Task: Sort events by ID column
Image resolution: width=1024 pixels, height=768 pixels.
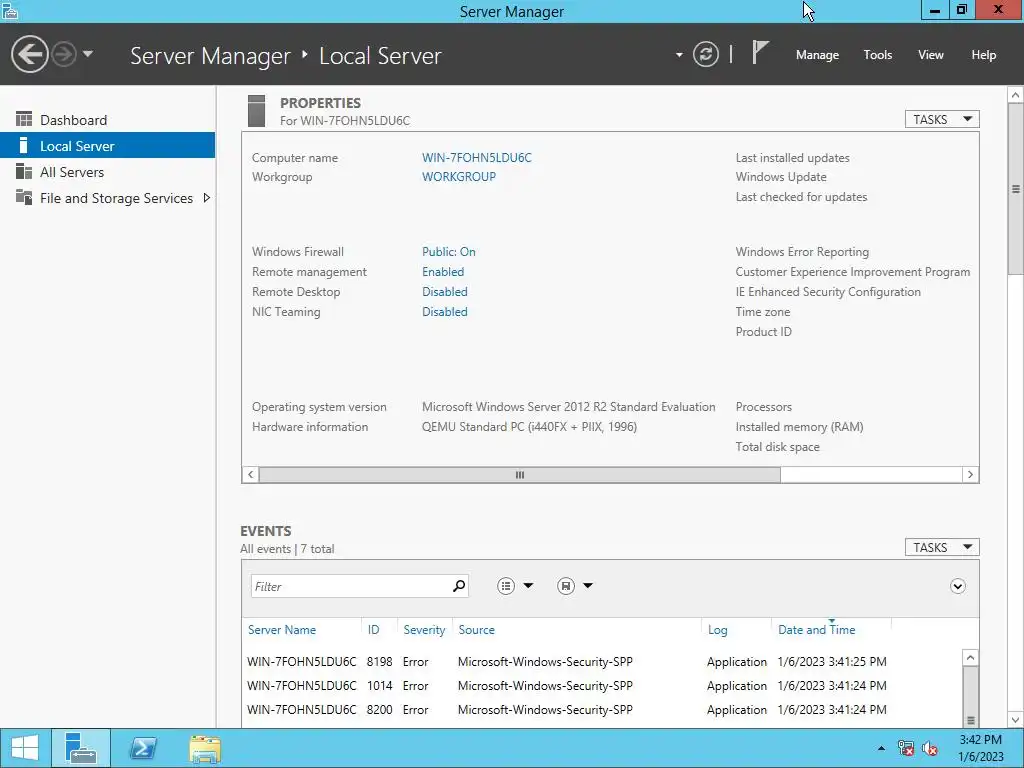Action: point(373,630)
